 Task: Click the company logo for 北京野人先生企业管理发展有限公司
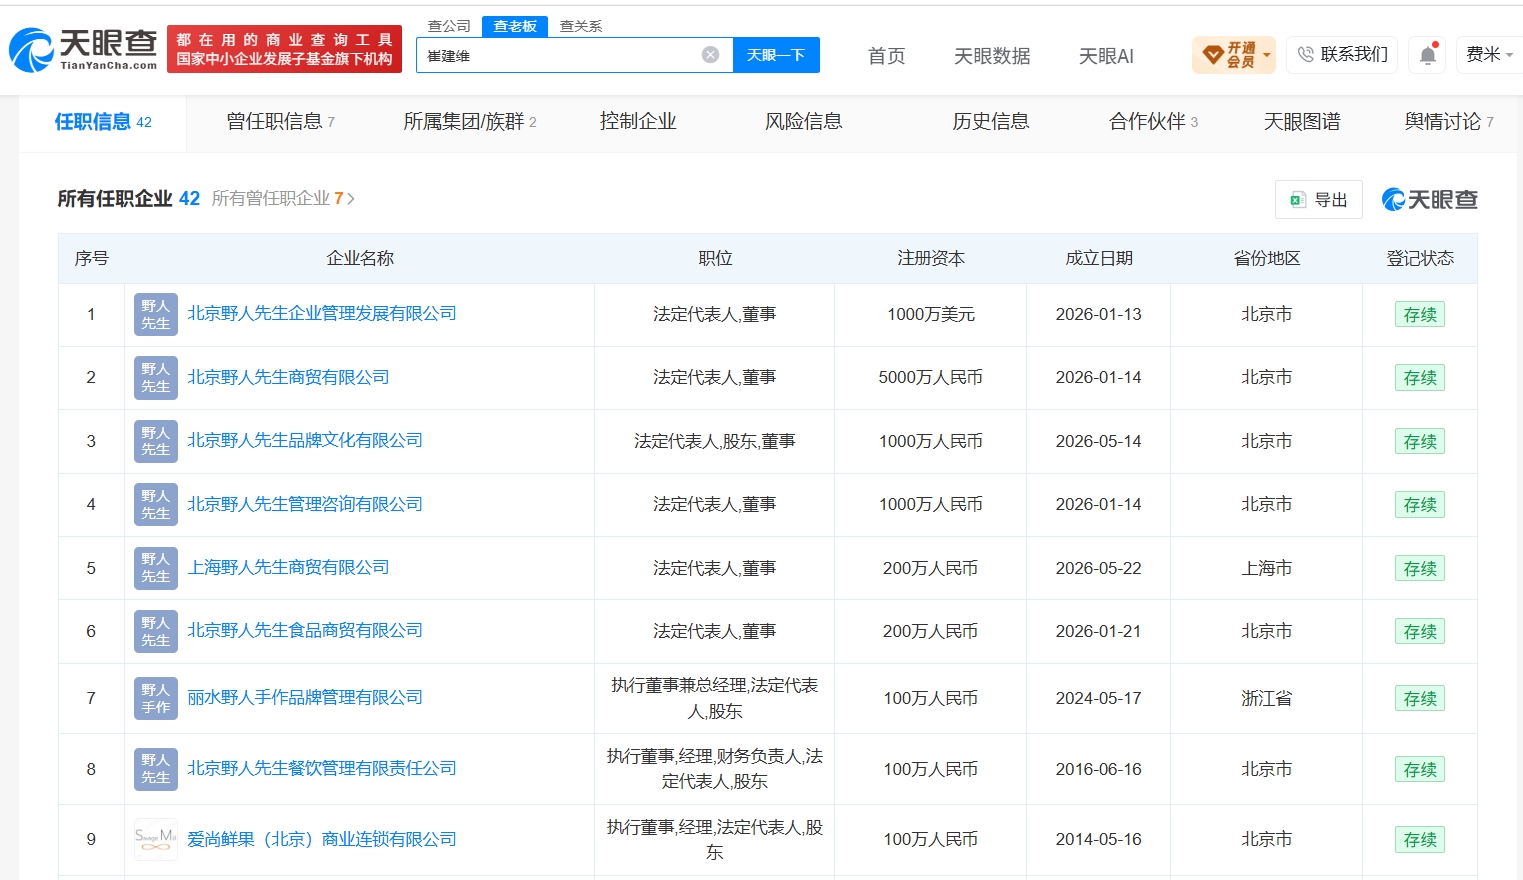[156, 314]
